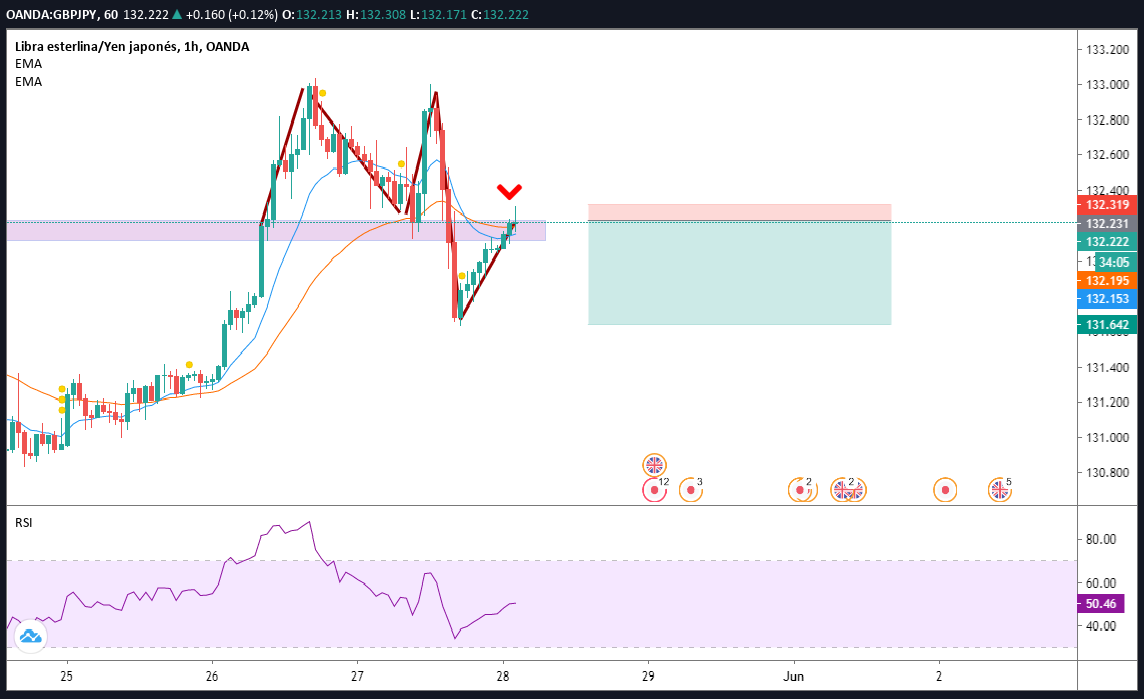Click the L:132.171 low value
Image resolution: width=1144 pixels, height=699 pixels.
pyautogui.click(x=438, y=15)
